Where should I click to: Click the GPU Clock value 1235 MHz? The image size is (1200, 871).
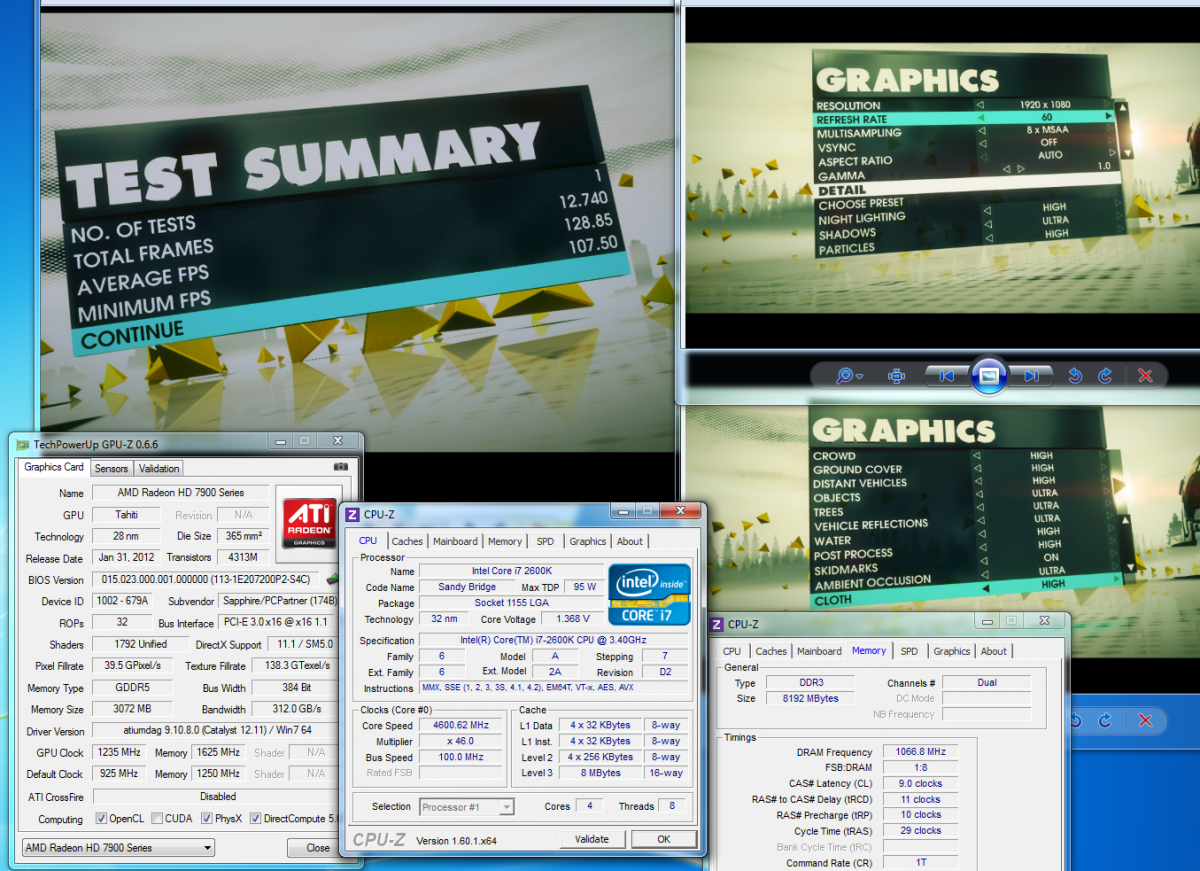(x=119, y=753)
